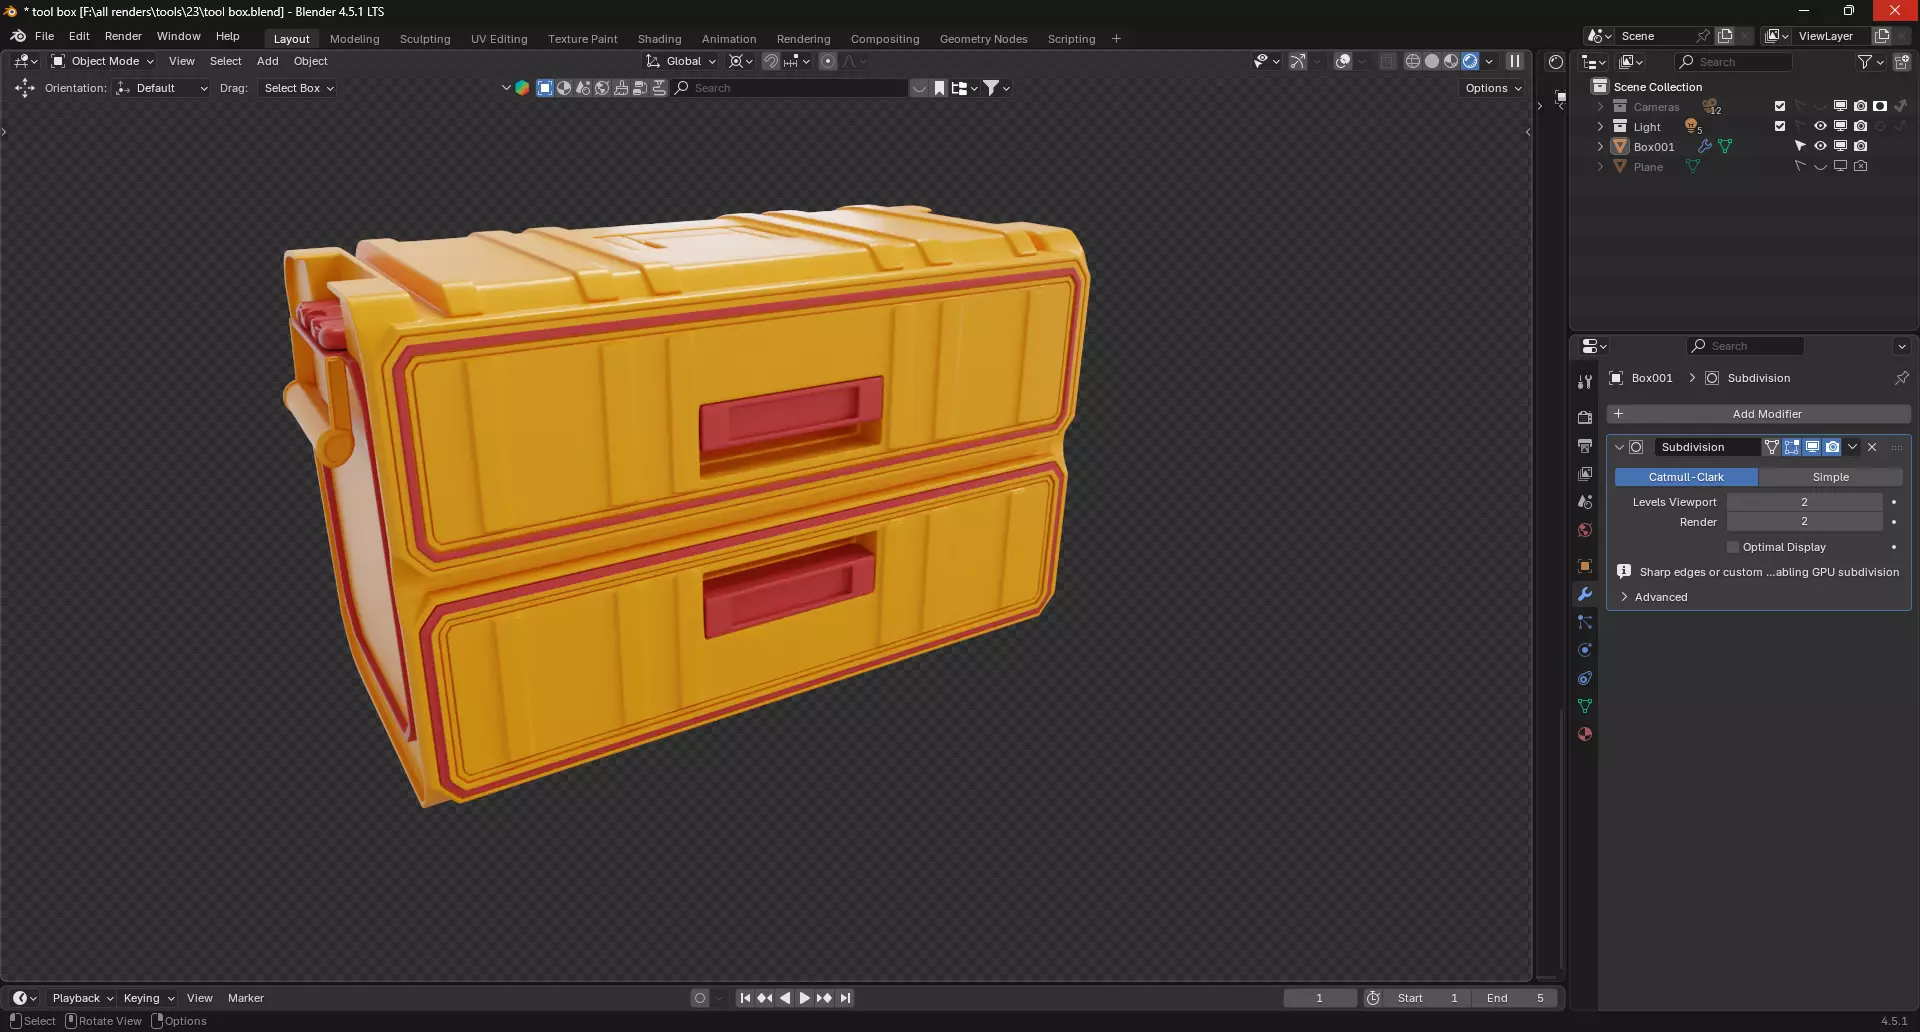The image size is (1920, 1032).
Task: Switch to the Modeling workspace tab
Action: click(355, 39)
